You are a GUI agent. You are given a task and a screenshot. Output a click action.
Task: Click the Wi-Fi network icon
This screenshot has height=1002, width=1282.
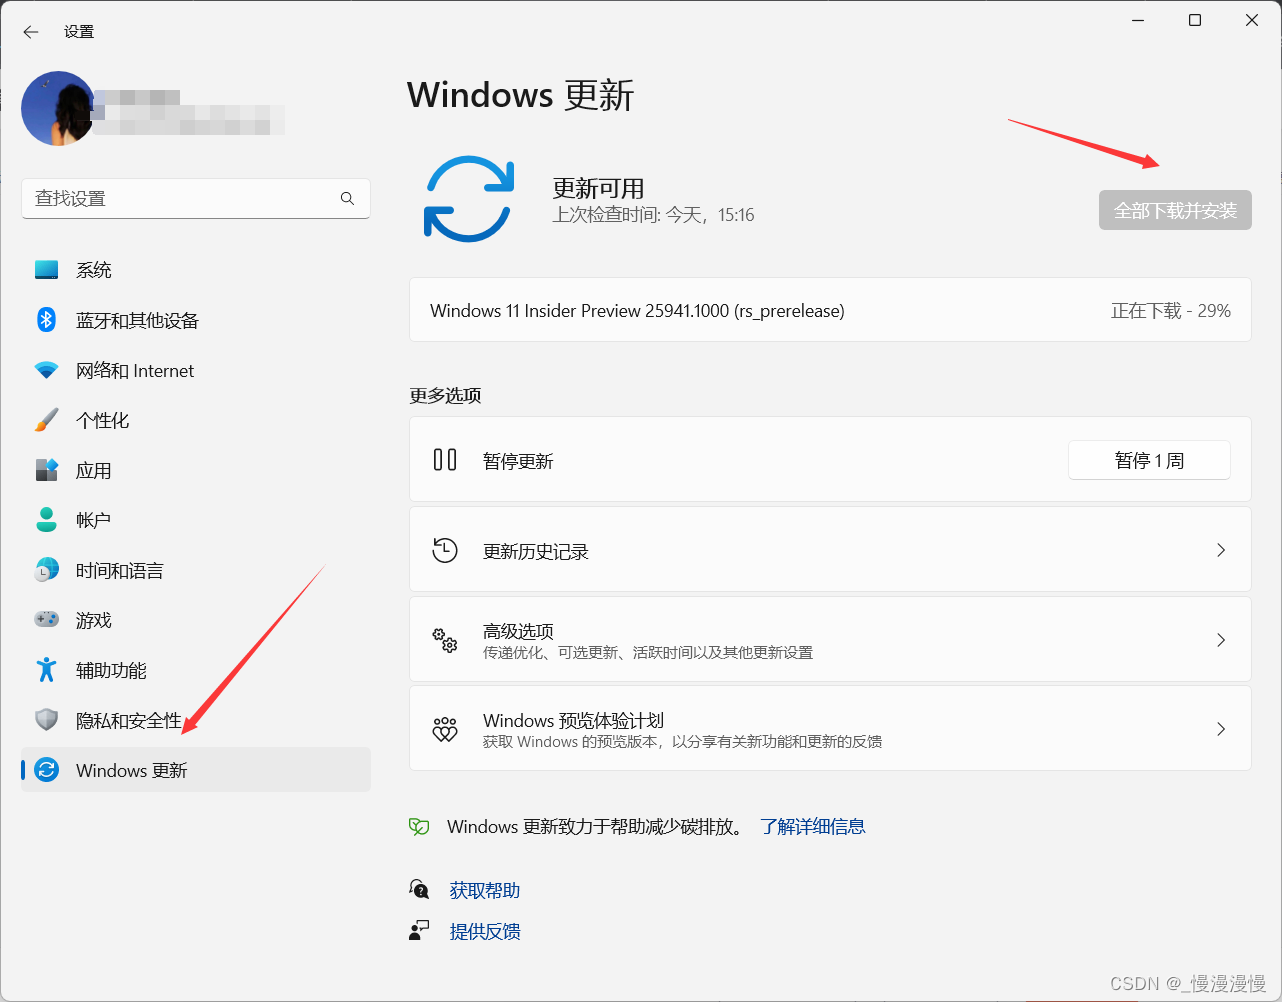(x=47, y=370)
